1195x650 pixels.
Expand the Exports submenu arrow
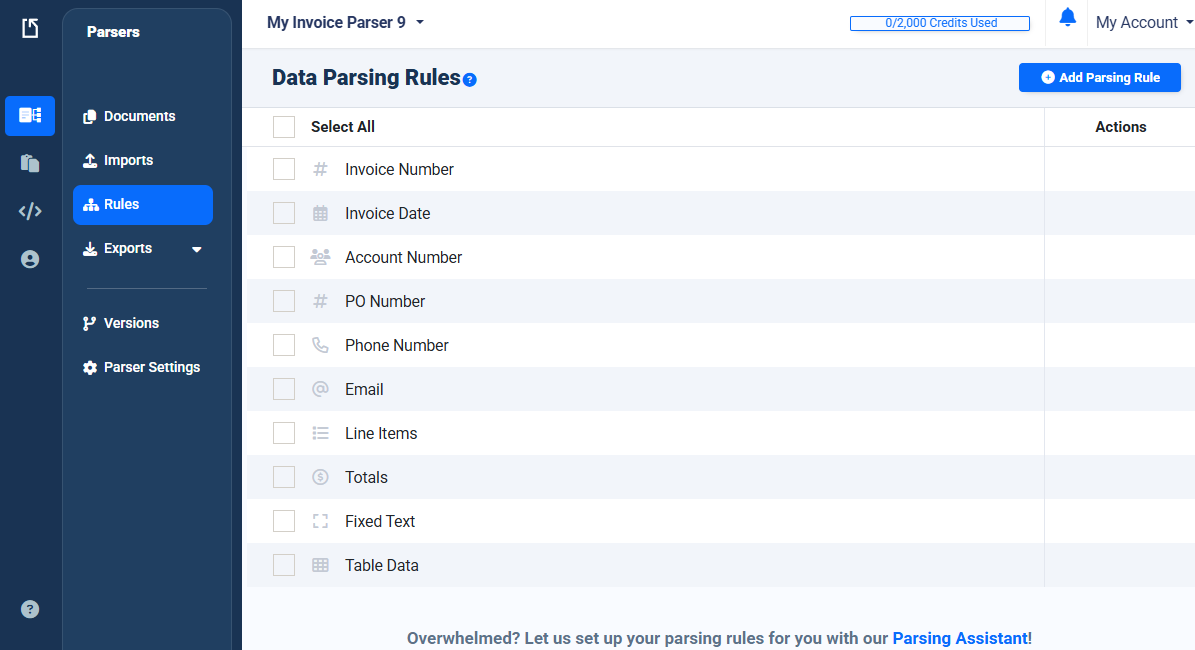tap(197, 249)
